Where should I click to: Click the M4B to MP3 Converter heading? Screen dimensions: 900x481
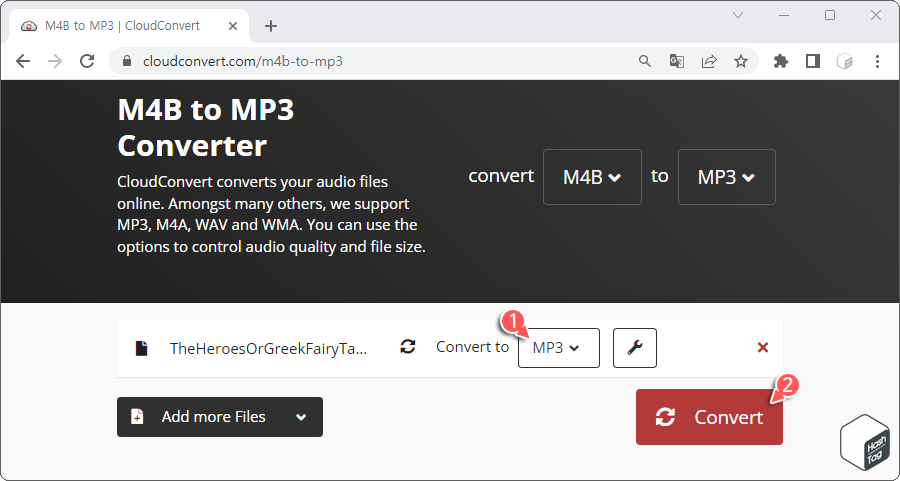205,127
